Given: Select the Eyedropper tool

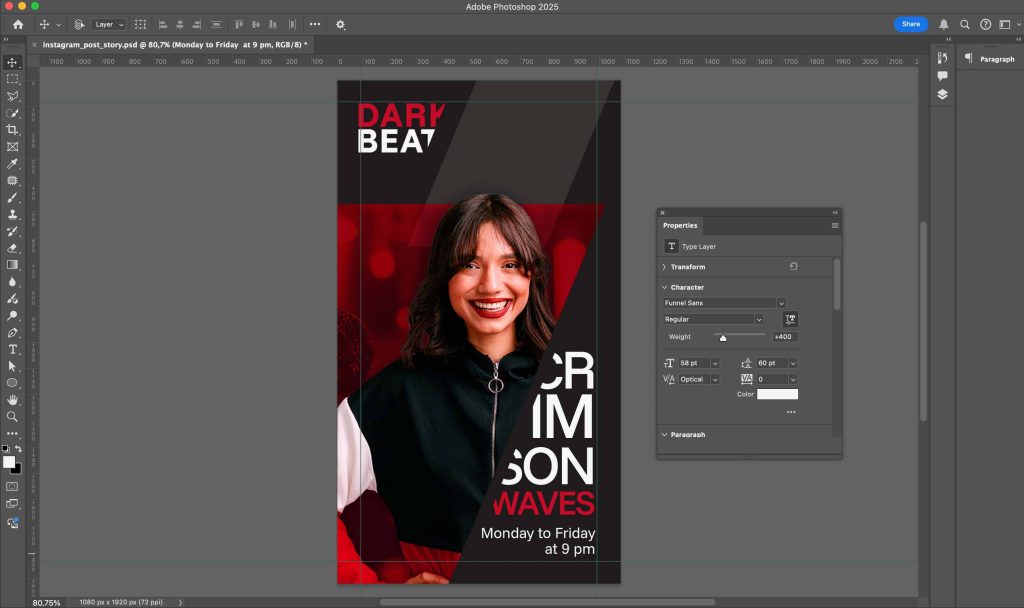Looking at the screenshot, I should pos(13,164).
